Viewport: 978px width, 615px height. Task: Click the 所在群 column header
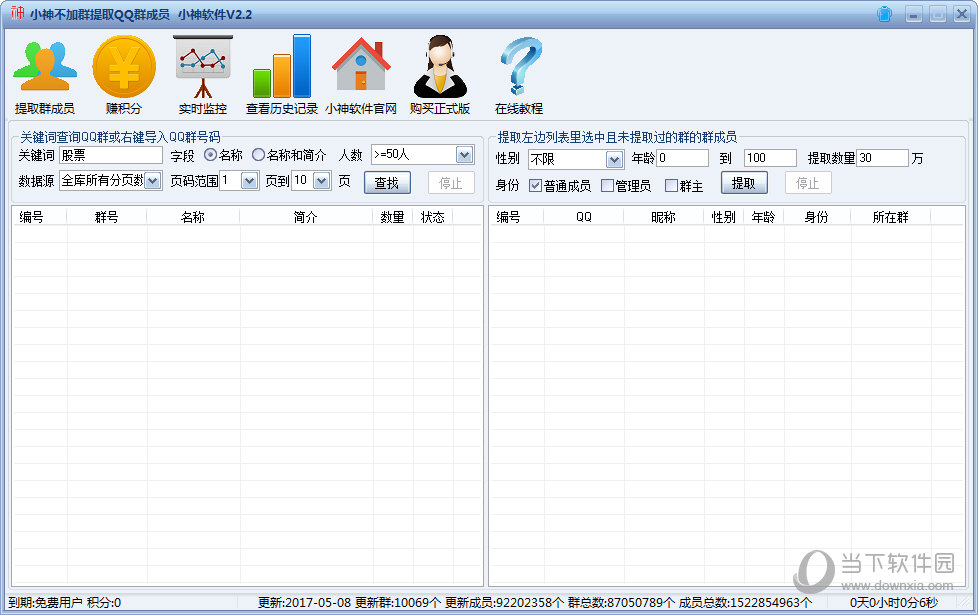coord(891,216)
